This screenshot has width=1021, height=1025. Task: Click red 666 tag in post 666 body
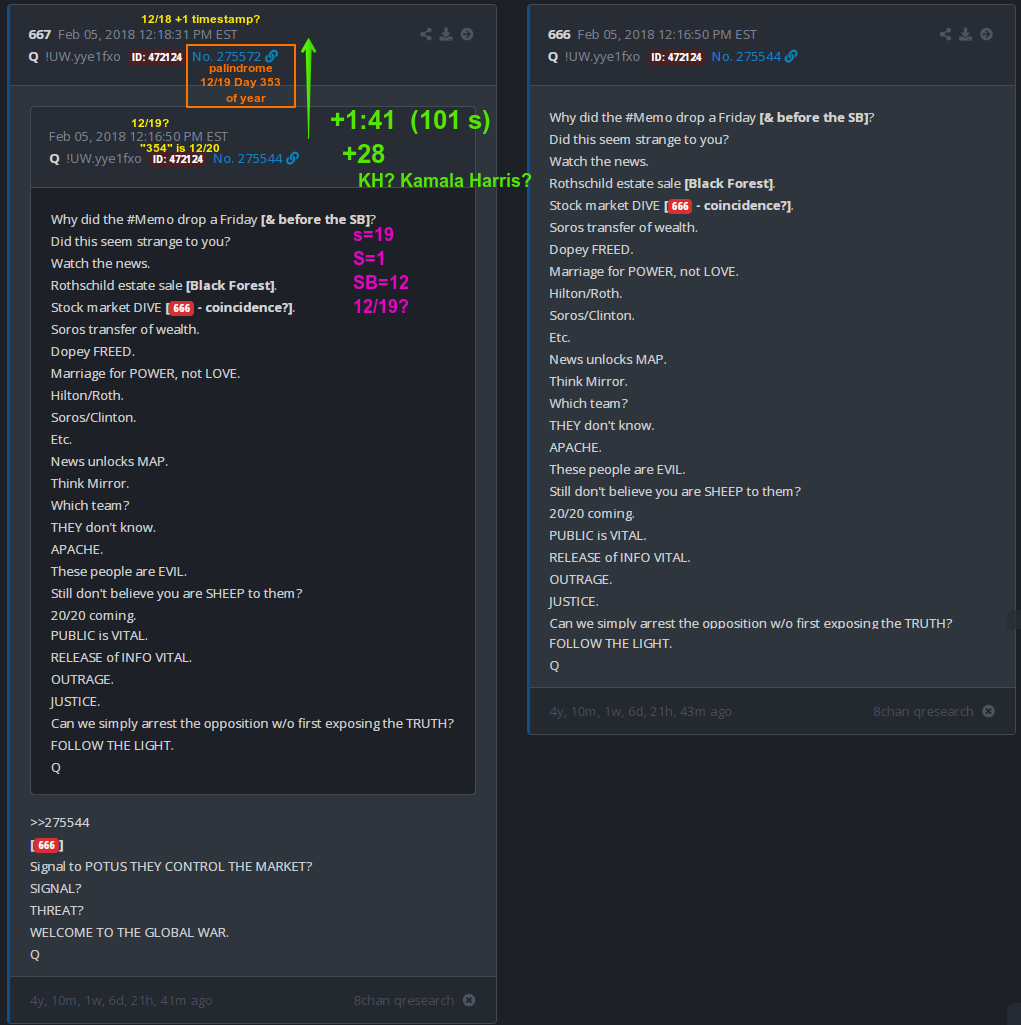pos(680,206)
